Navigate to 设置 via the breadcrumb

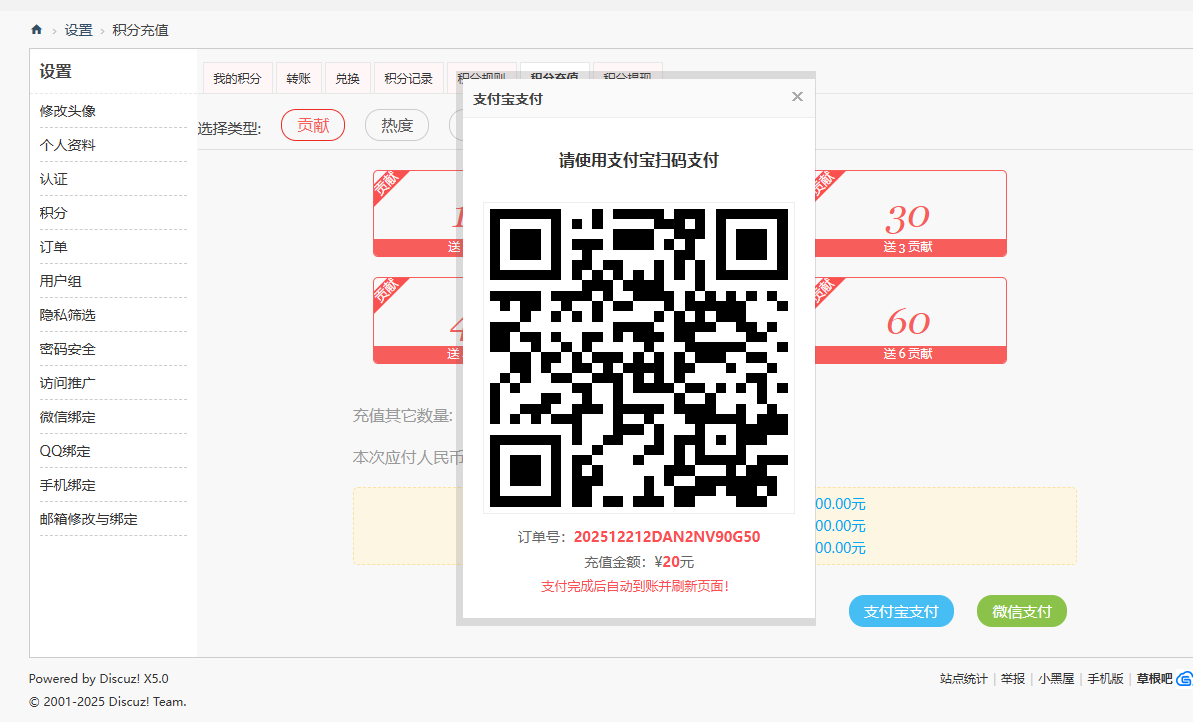[x=78, y=30]
